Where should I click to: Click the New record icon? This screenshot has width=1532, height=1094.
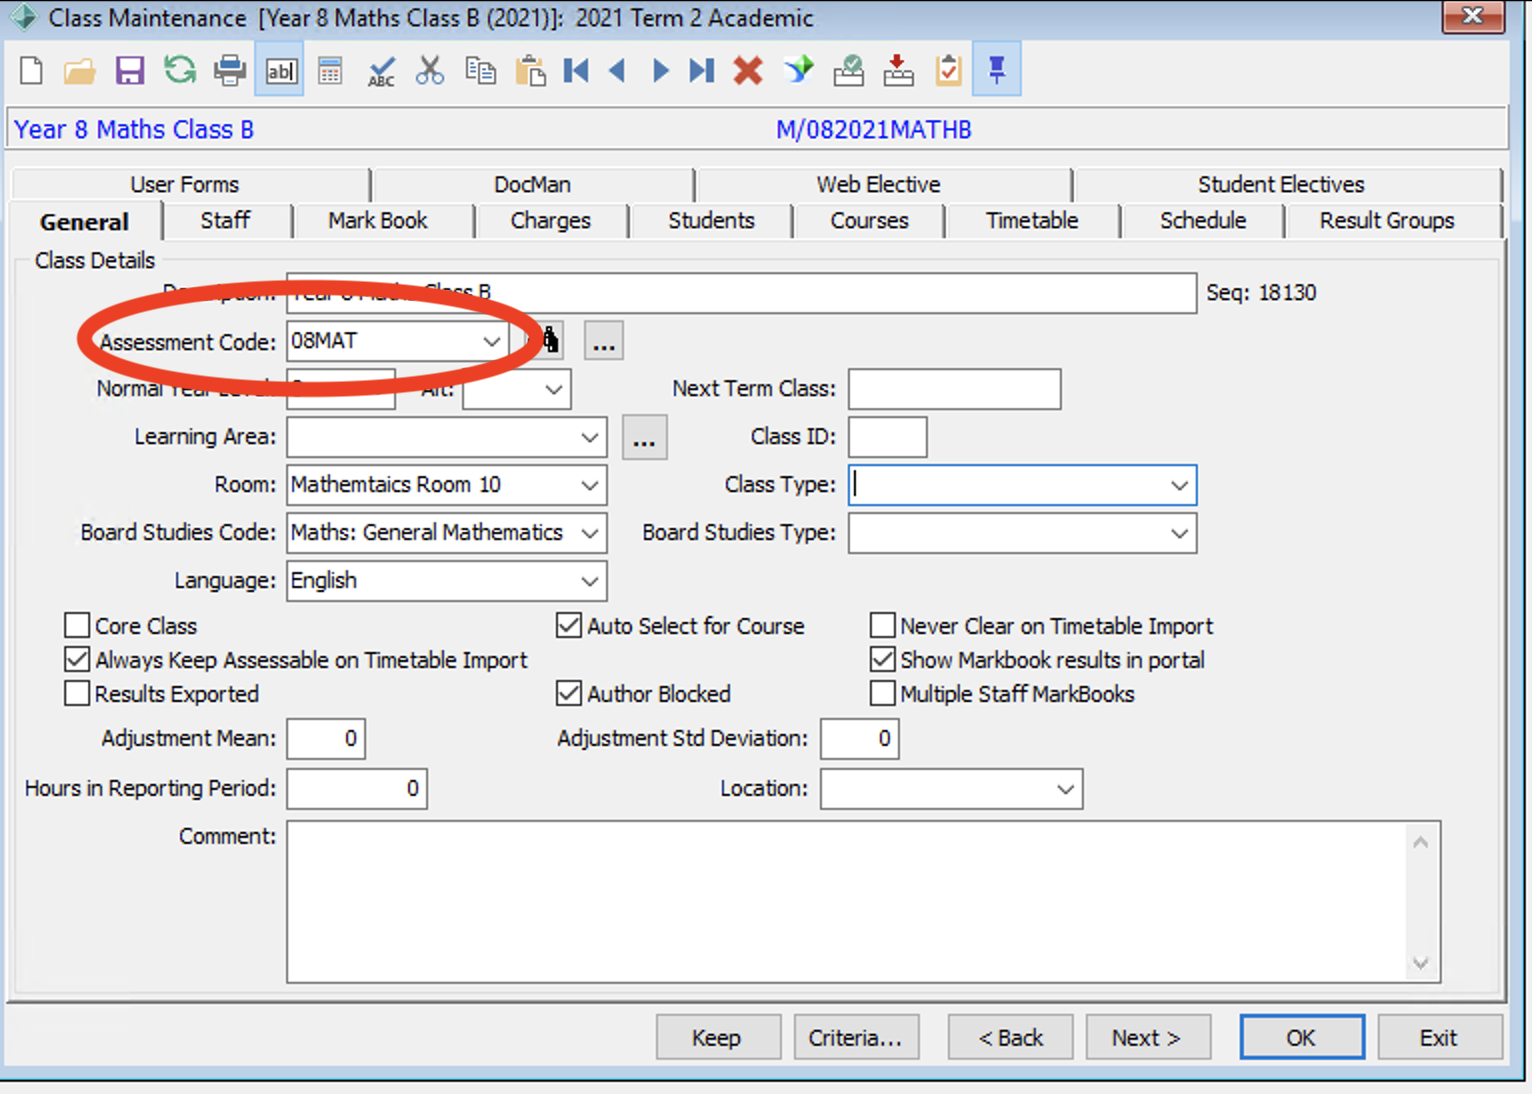[31, 70]
